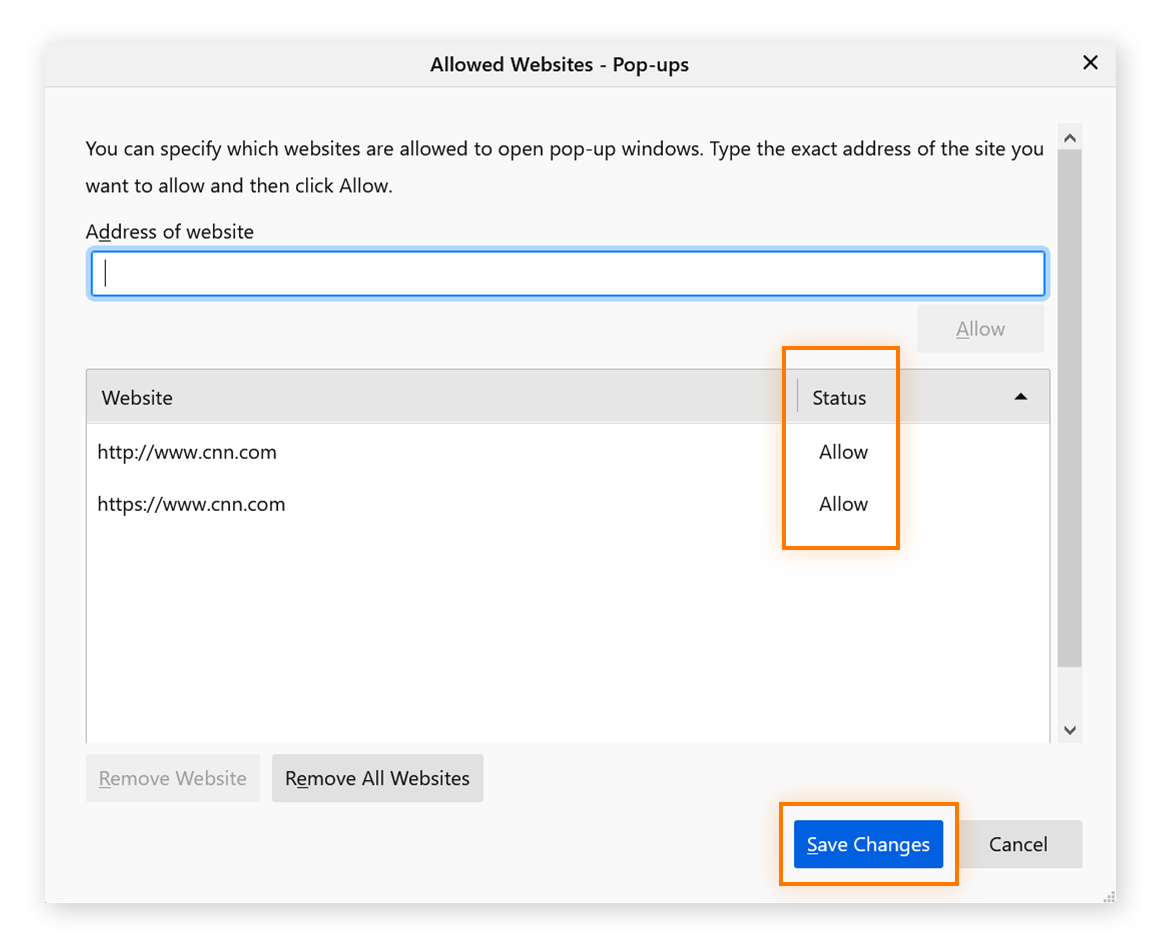Click the disabled Allow button
This screenshot has width=1163, height=946.
(x=979, y=328)
